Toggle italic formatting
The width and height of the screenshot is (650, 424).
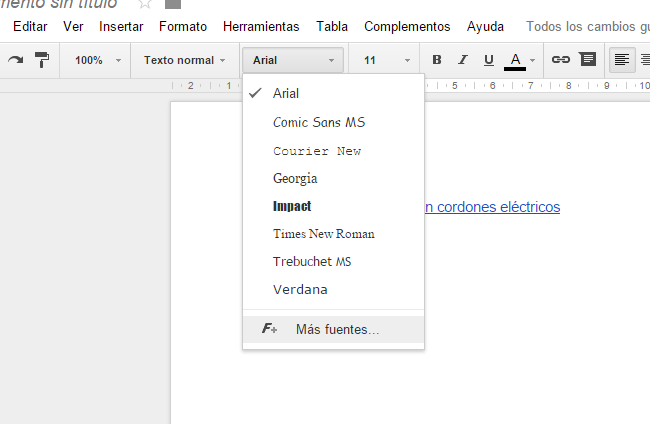[x=462, y=60]
